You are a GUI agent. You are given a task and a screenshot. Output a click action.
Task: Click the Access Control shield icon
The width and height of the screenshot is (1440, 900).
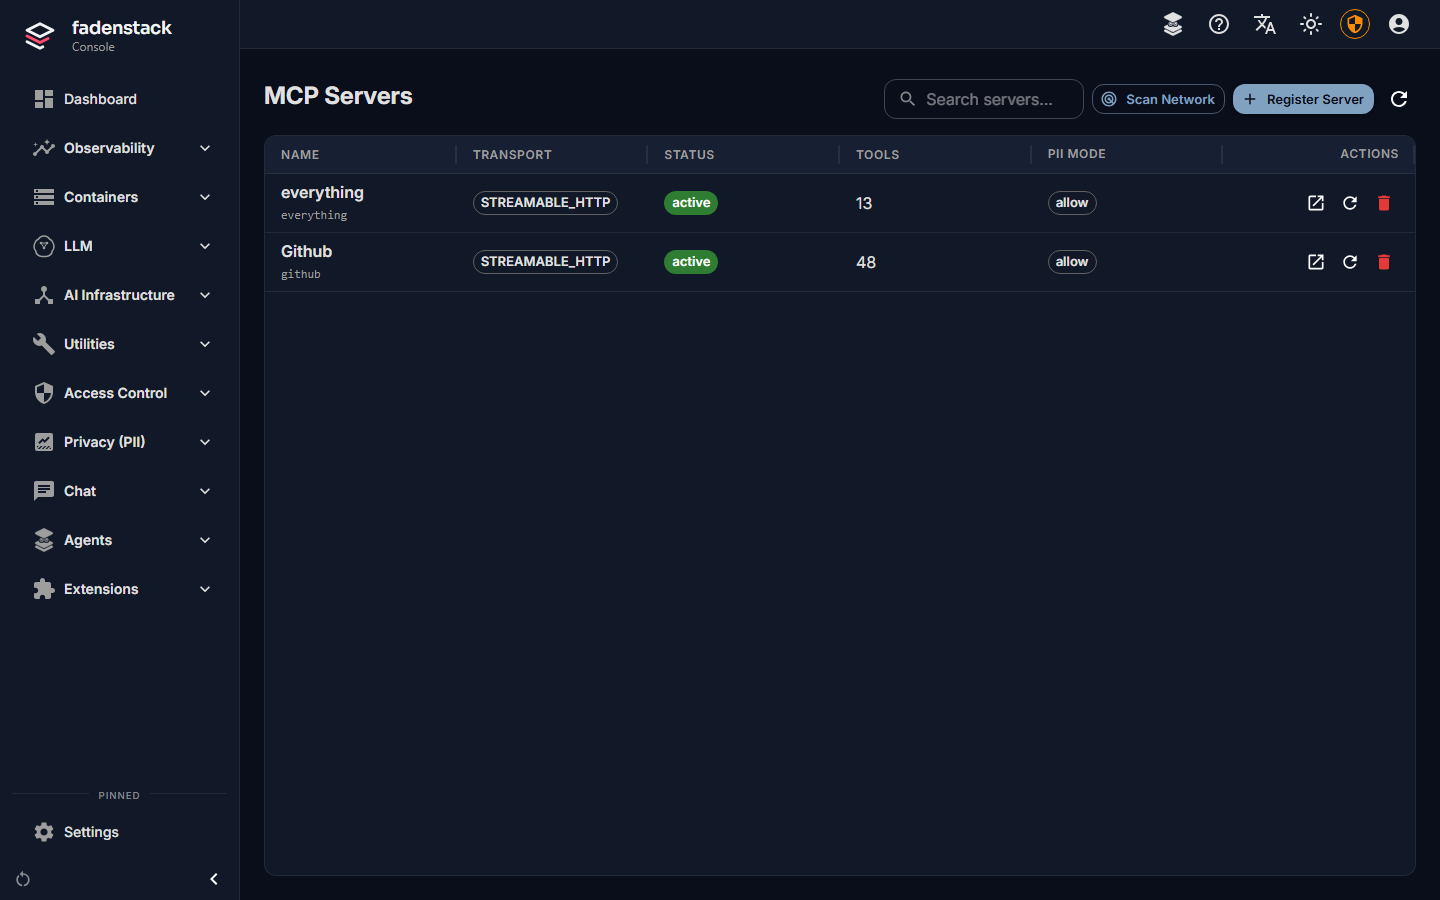44,393
